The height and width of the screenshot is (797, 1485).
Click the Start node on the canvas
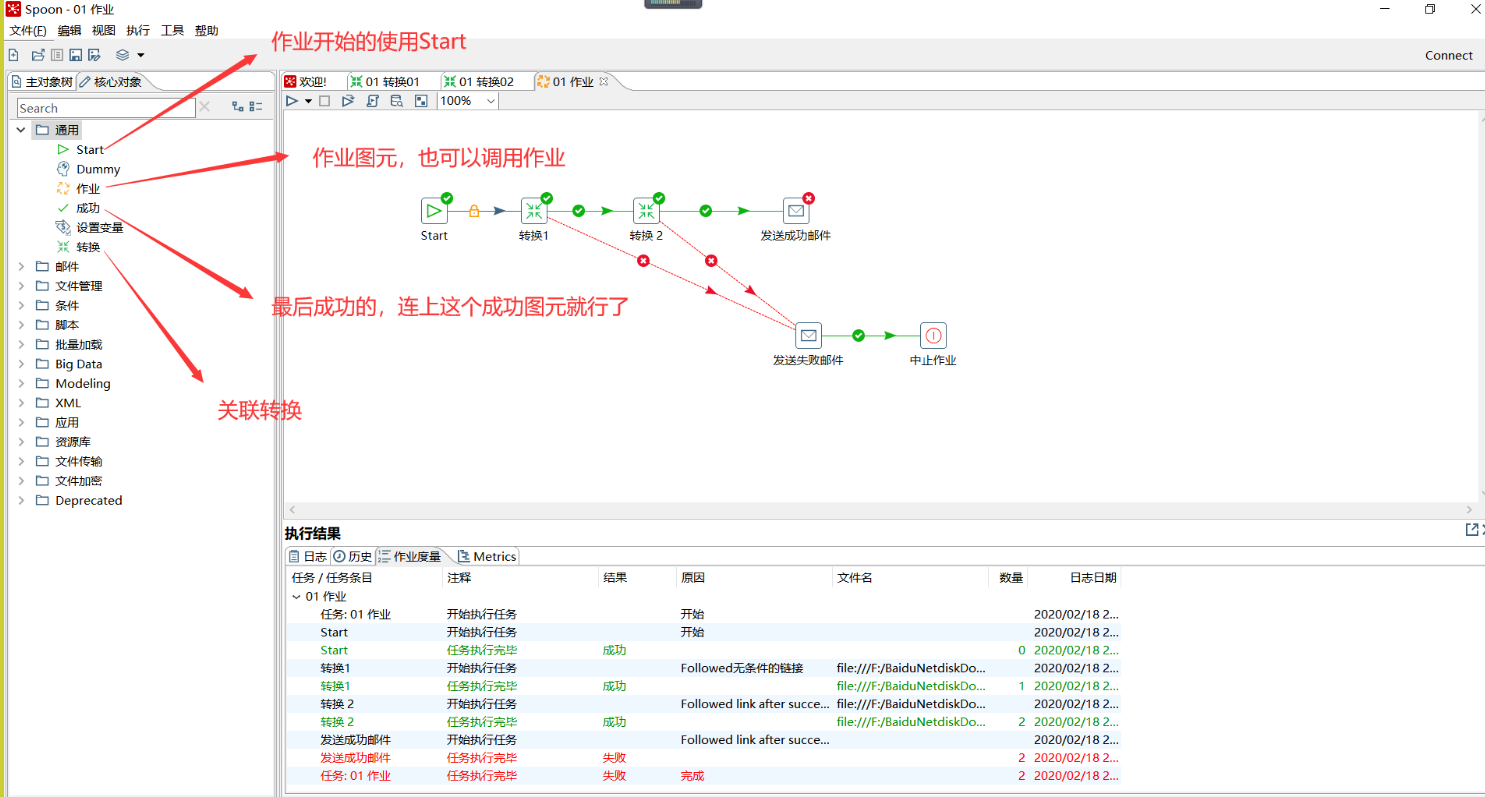pyautogui.click(x=434, y=211)
